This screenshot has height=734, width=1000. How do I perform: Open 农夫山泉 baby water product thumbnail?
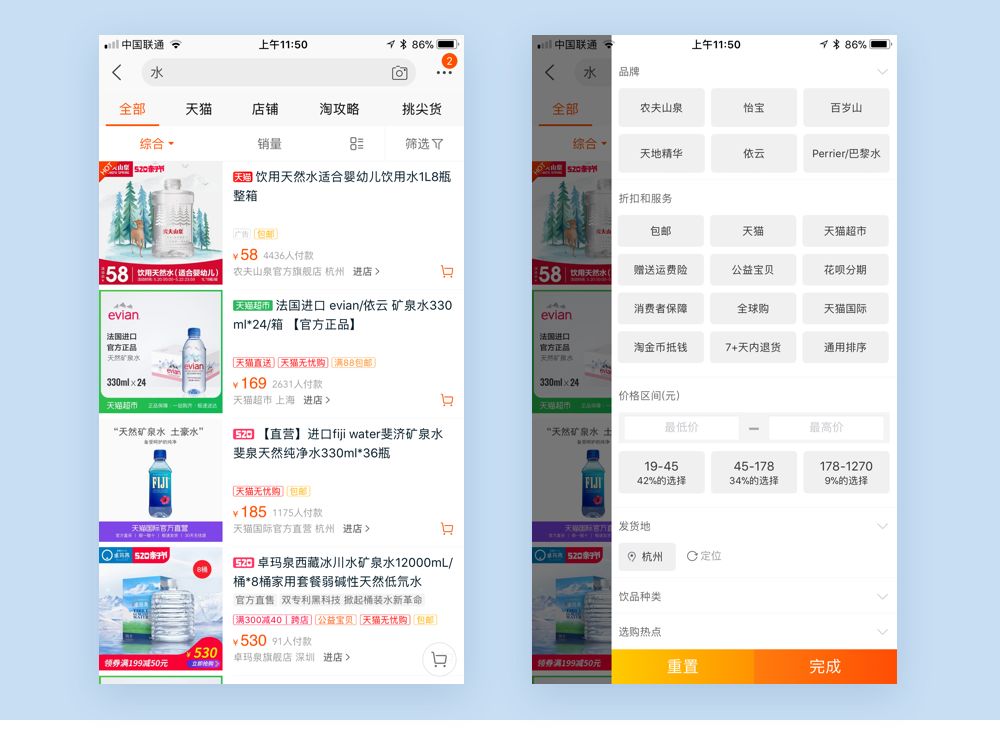pyautogui.click(x=161, y=223)
